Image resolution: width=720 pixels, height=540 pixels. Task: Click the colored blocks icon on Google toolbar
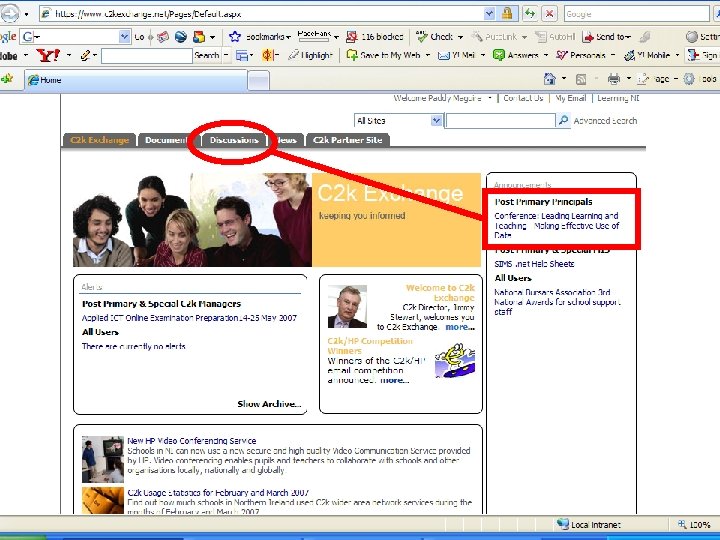tap(199, 36)
